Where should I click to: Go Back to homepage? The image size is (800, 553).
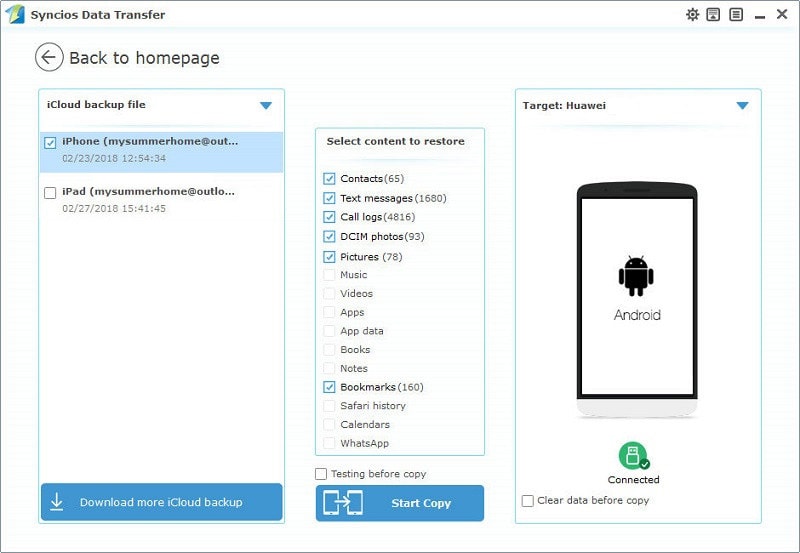144,58
